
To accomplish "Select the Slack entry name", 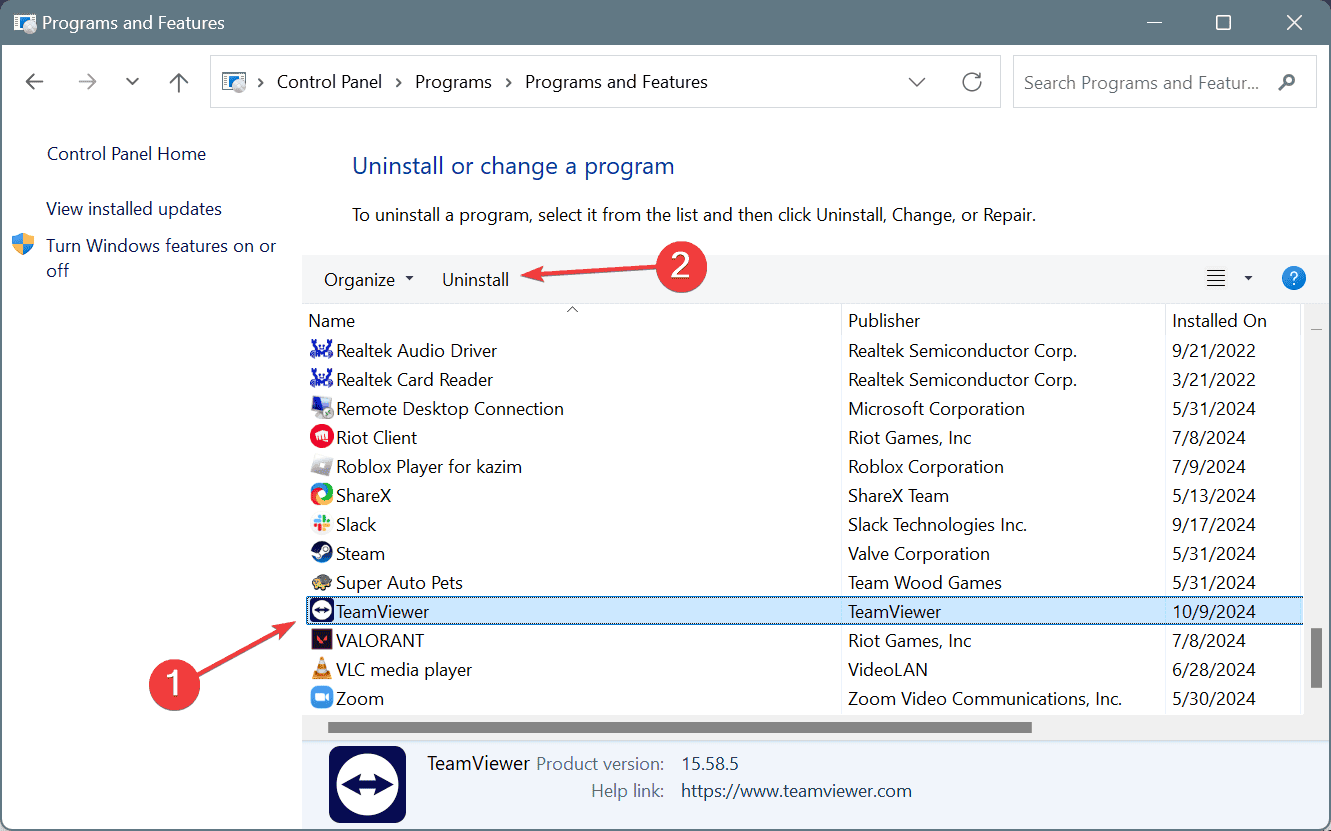I will [x=356, y=524].
